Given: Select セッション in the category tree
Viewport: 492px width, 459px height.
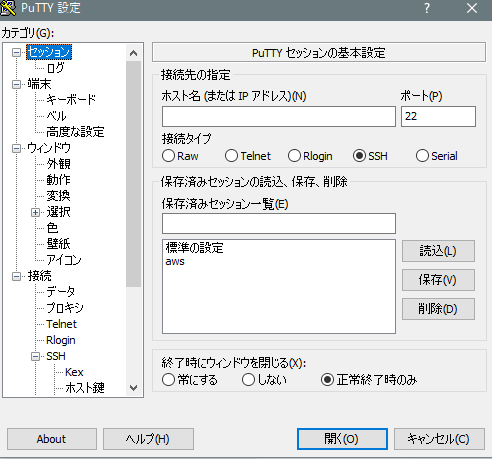Looking at the screenshot, I should (x=49, y=52).
